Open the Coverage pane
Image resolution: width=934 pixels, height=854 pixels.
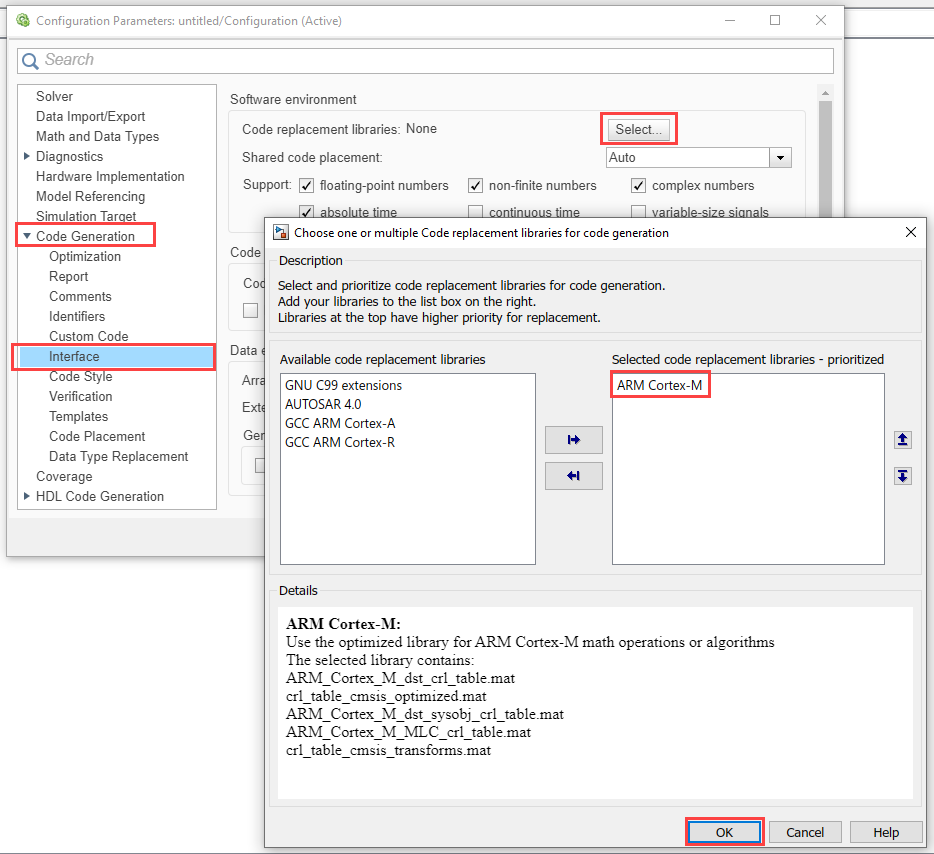64,476
